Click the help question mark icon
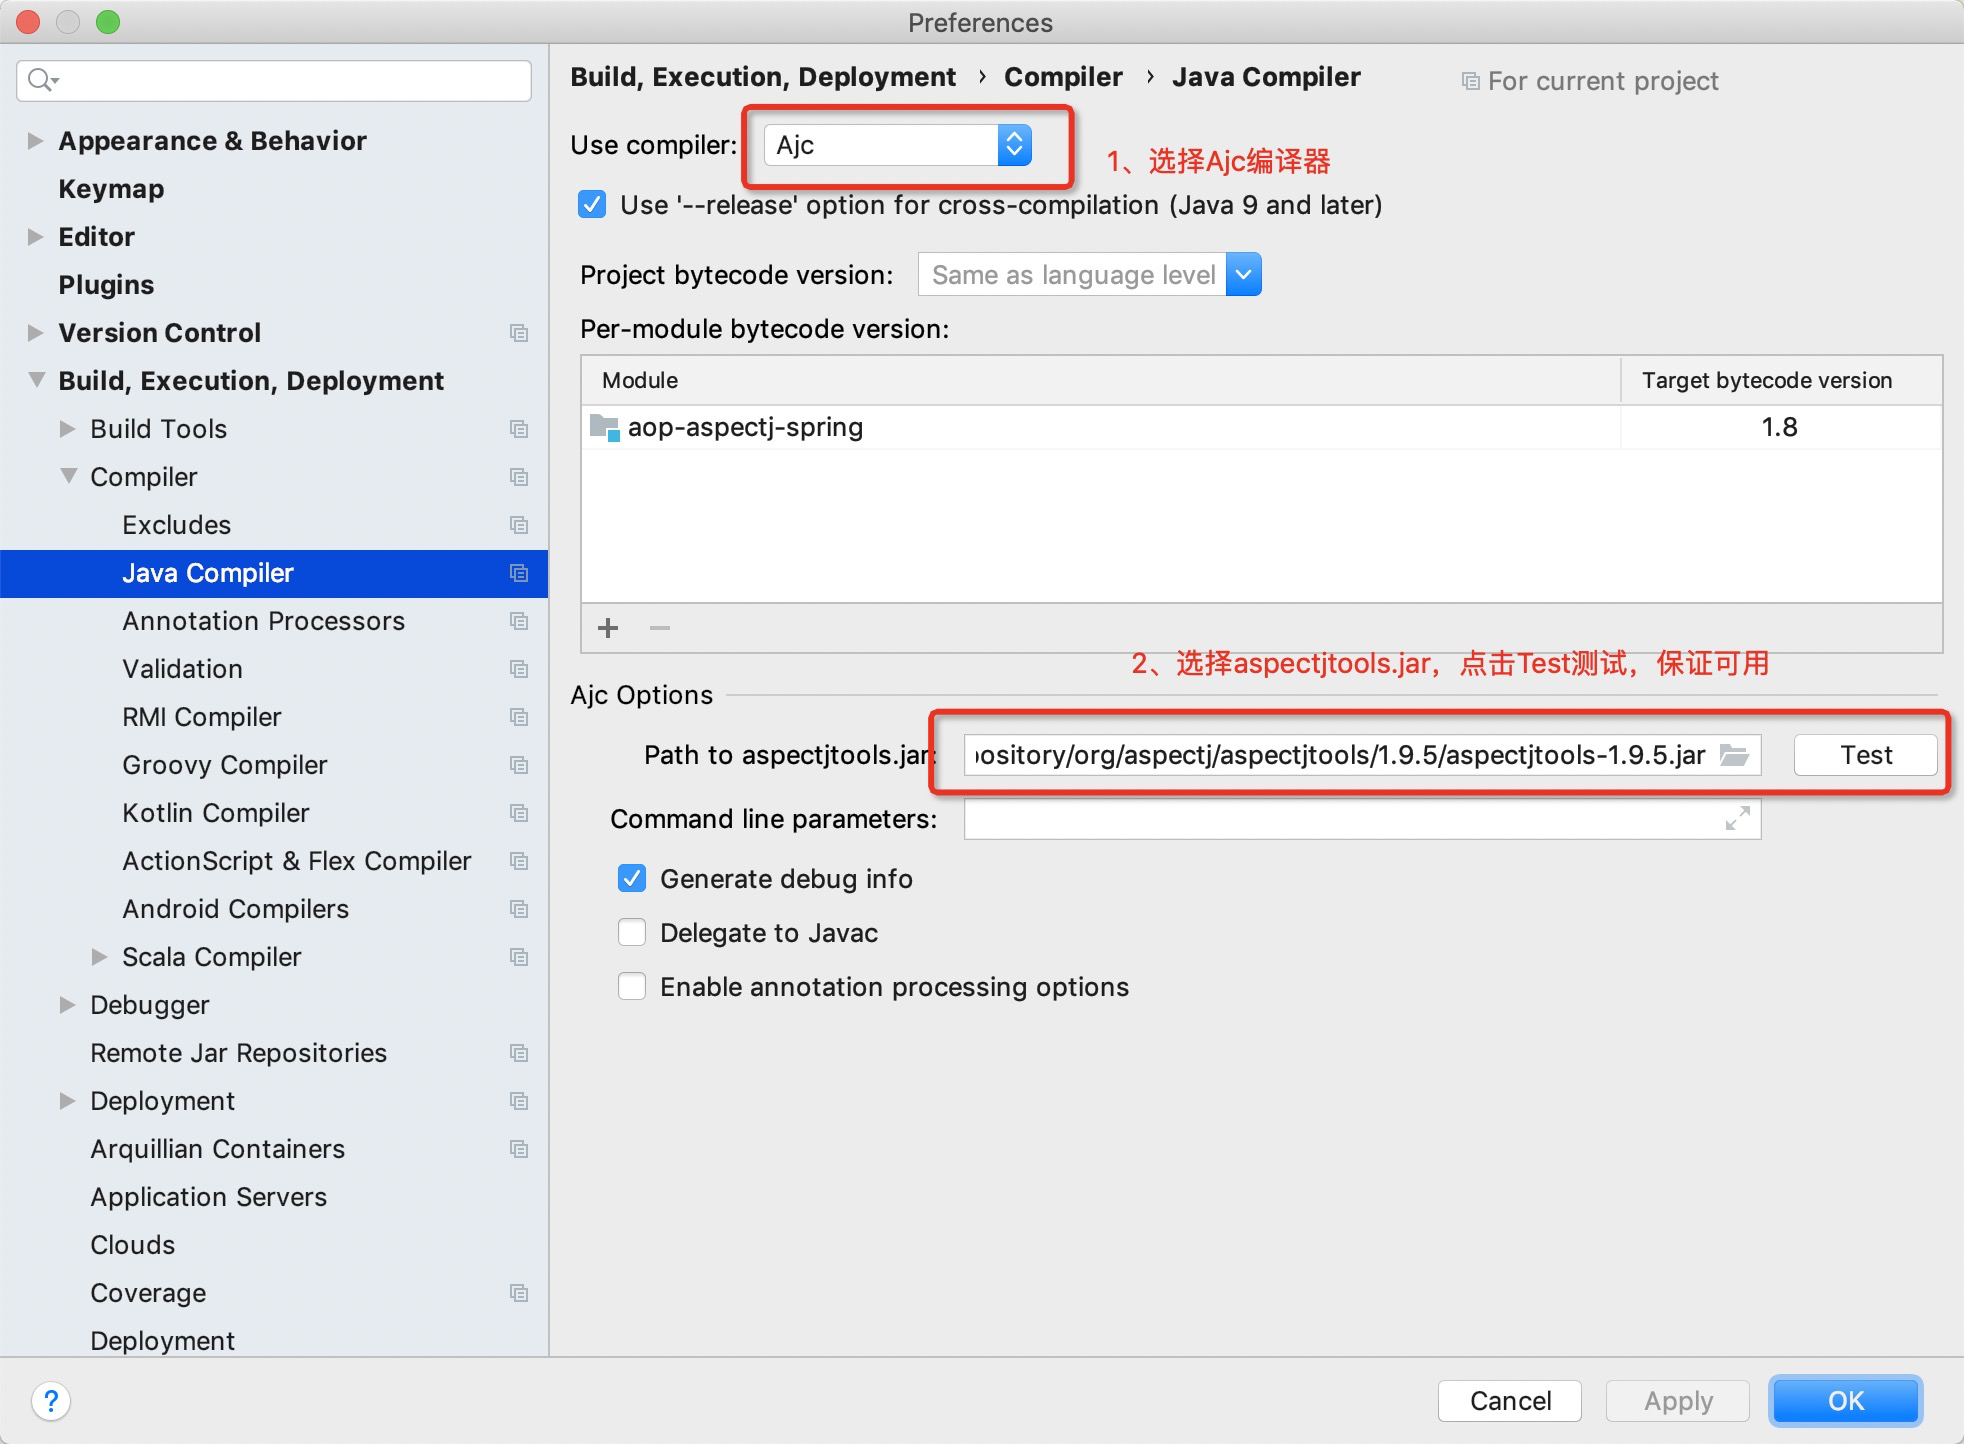The height and width of the screenshot is (1444, 1964). pyautogui.click(x=51, y=1400)
